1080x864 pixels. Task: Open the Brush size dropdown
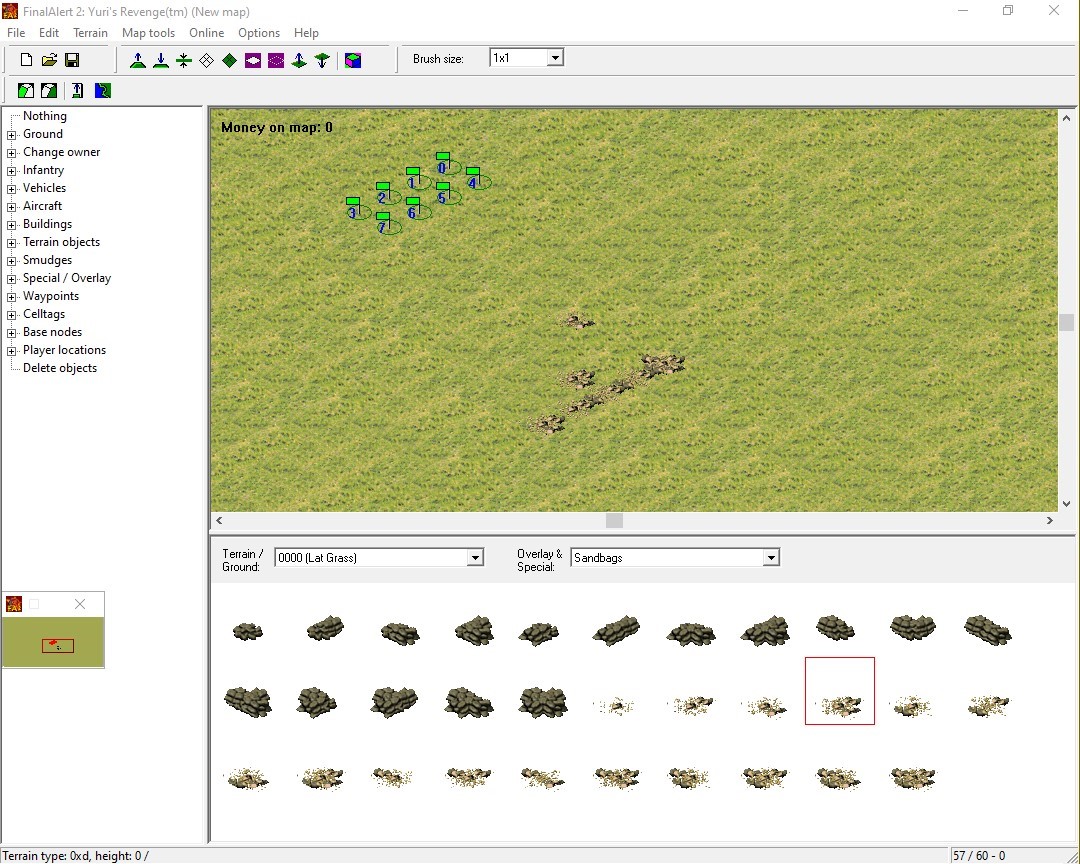point(555,58)
